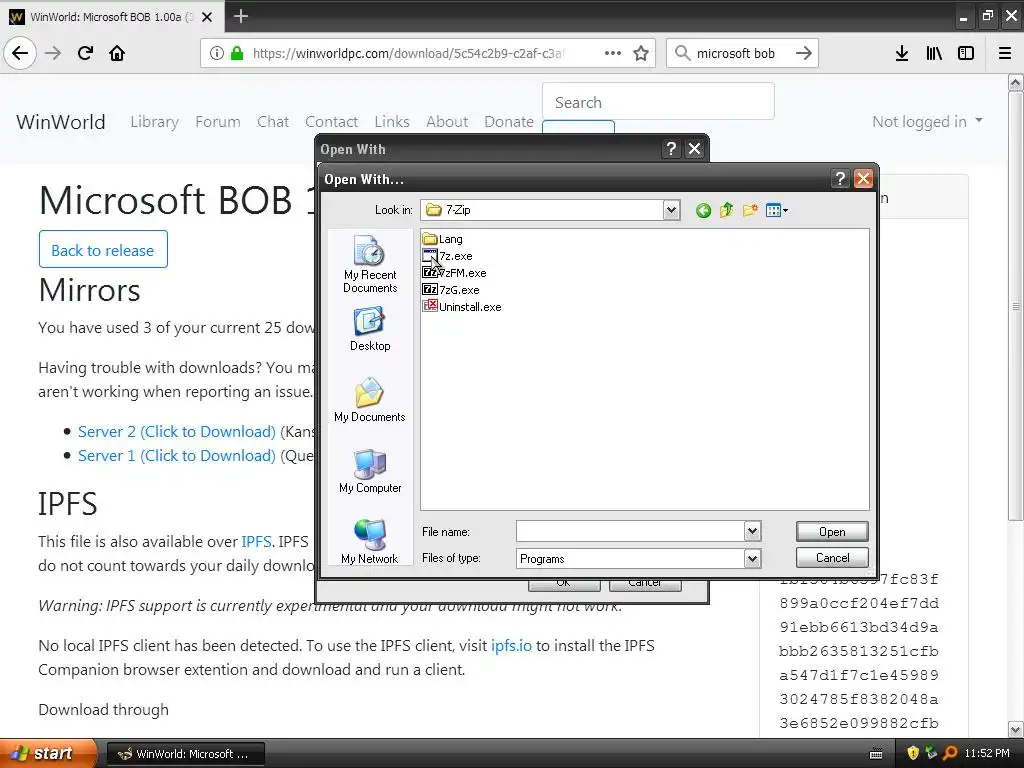
Task: Open page actions three-dot menu
Action: [613, 53]
